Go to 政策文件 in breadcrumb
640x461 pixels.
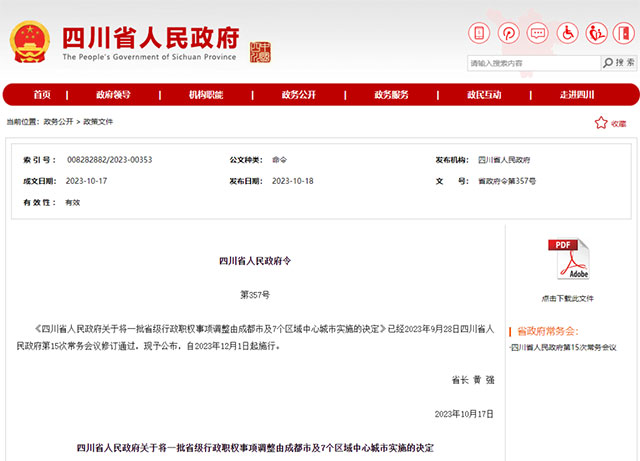98,122
